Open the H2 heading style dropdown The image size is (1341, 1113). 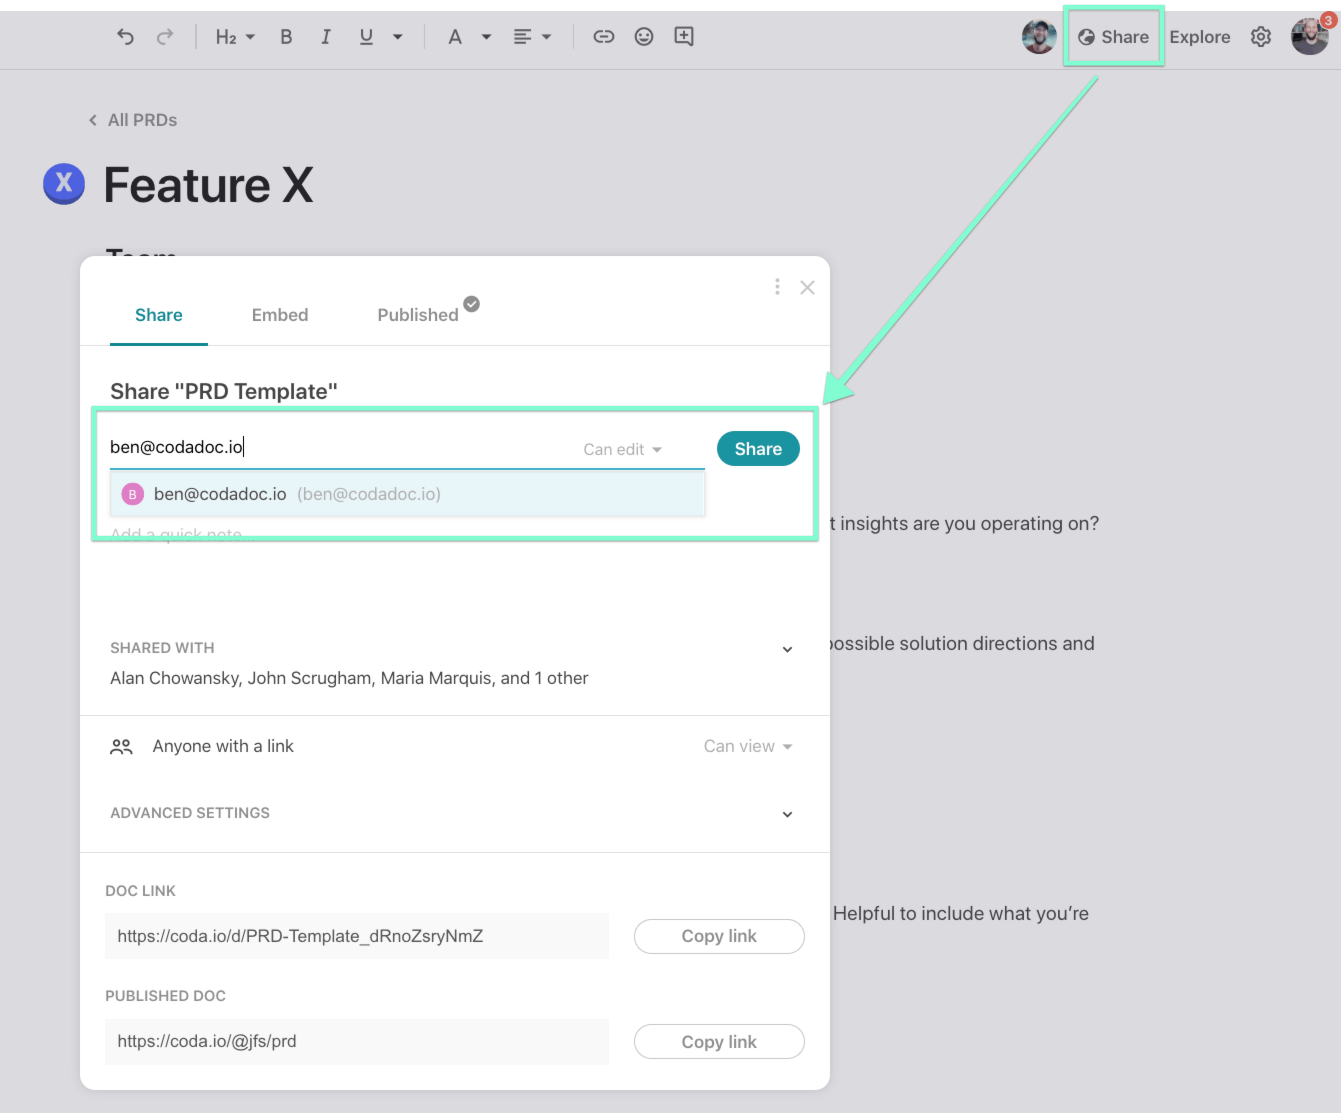[x=235, y=37]
